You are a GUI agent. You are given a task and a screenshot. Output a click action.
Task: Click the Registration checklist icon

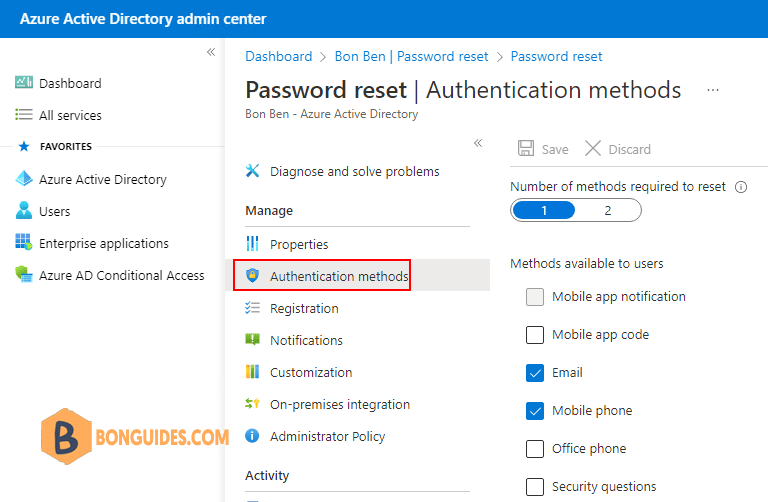click(x=252, y=308)
